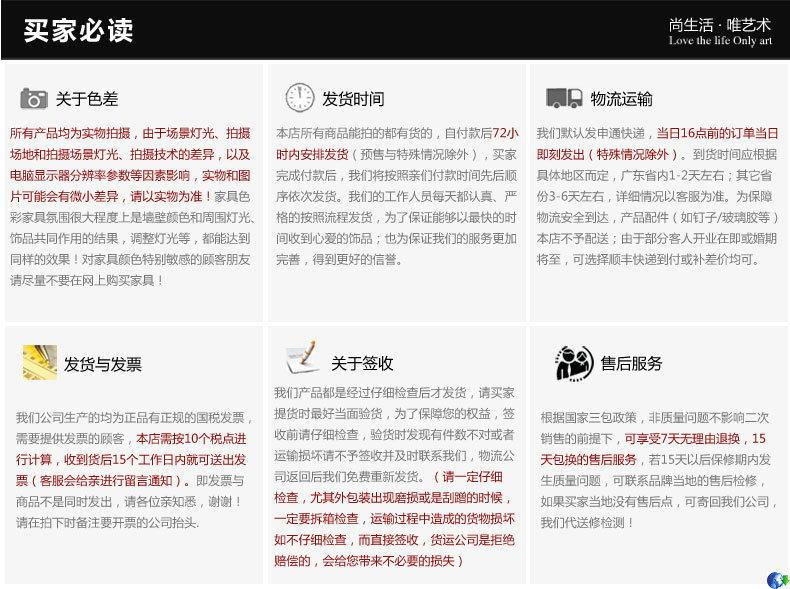Click the delivery truck icon beside 物流运输

pos(564,98)
